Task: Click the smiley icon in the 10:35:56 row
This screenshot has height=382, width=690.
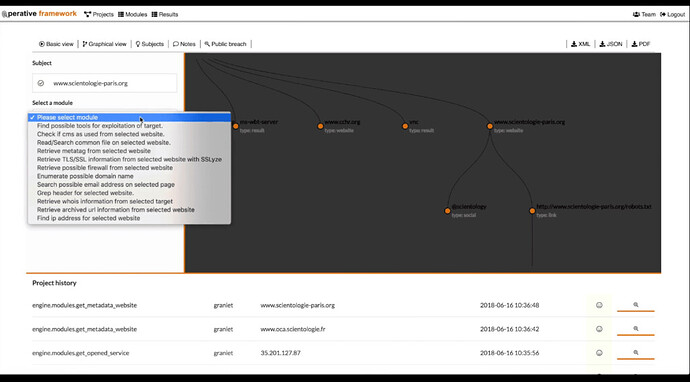Action: (599, 353)
